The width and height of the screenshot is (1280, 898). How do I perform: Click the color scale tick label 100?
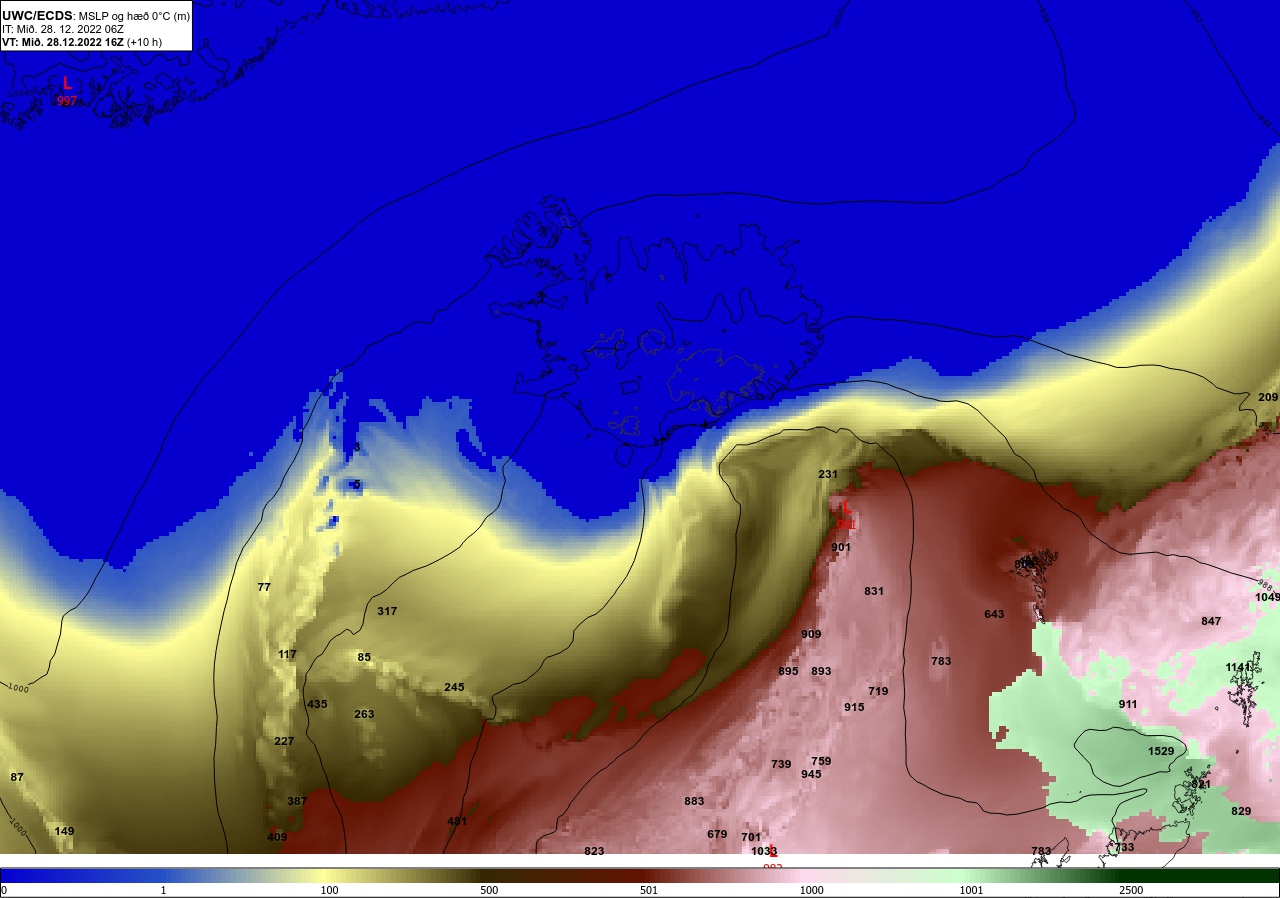[328, 890]
